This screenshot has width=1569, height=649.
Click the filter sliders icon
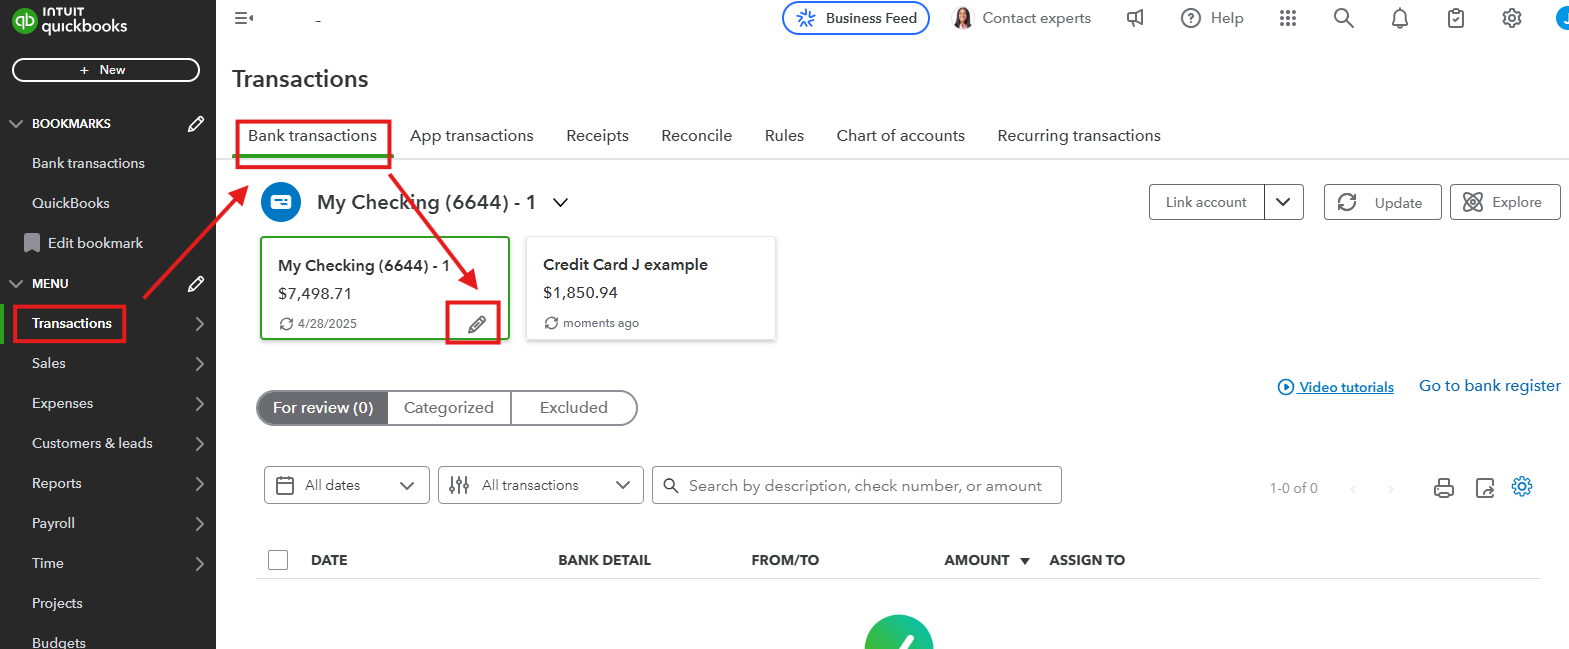(459, 485)
